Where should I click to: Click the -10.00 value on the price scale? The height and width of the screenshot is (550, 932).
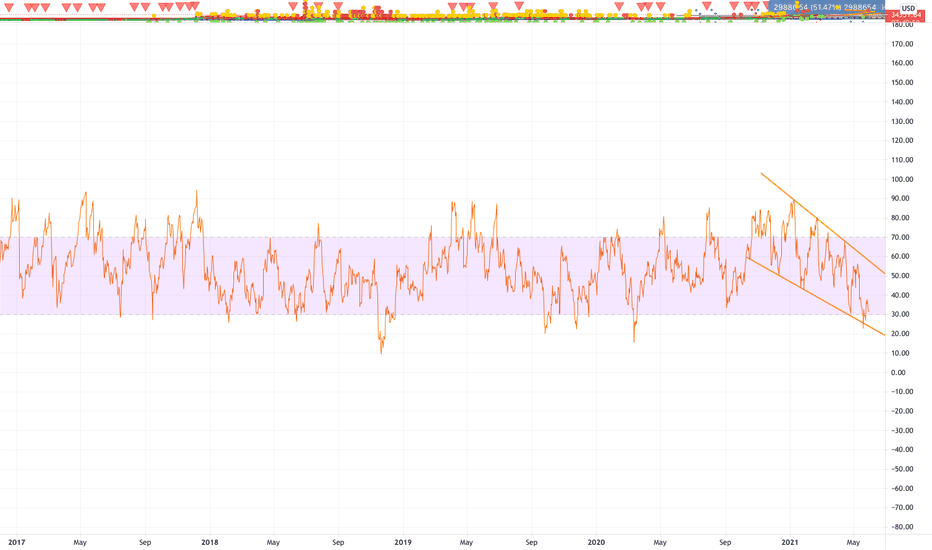click(x=902, y=392)
